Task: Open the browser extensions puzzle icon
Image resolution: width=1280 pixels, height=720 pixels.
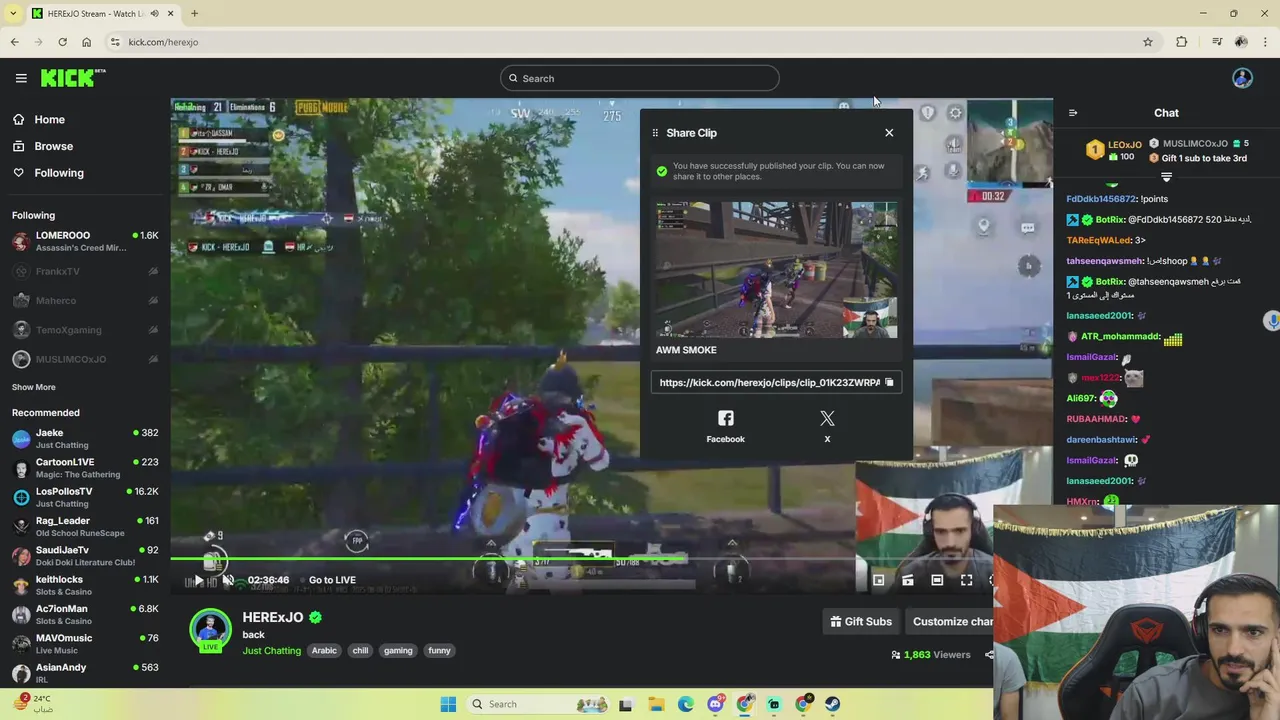Action: click(x=1182, y=42)
